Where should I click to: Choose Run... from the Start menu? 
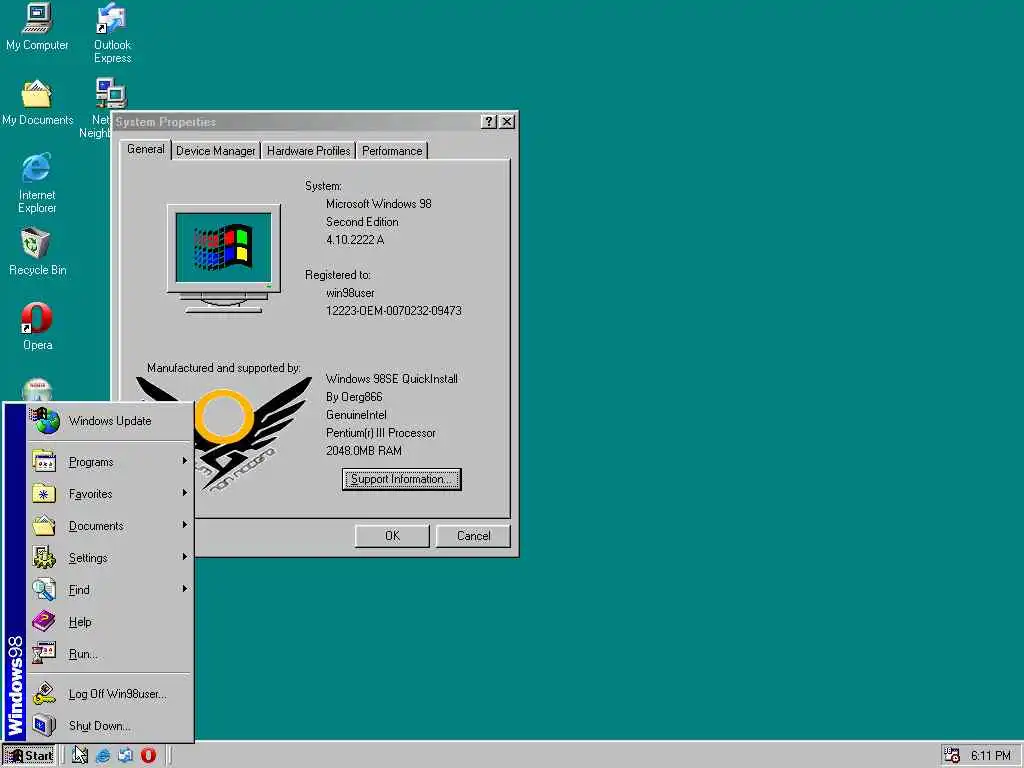point(110,654)
